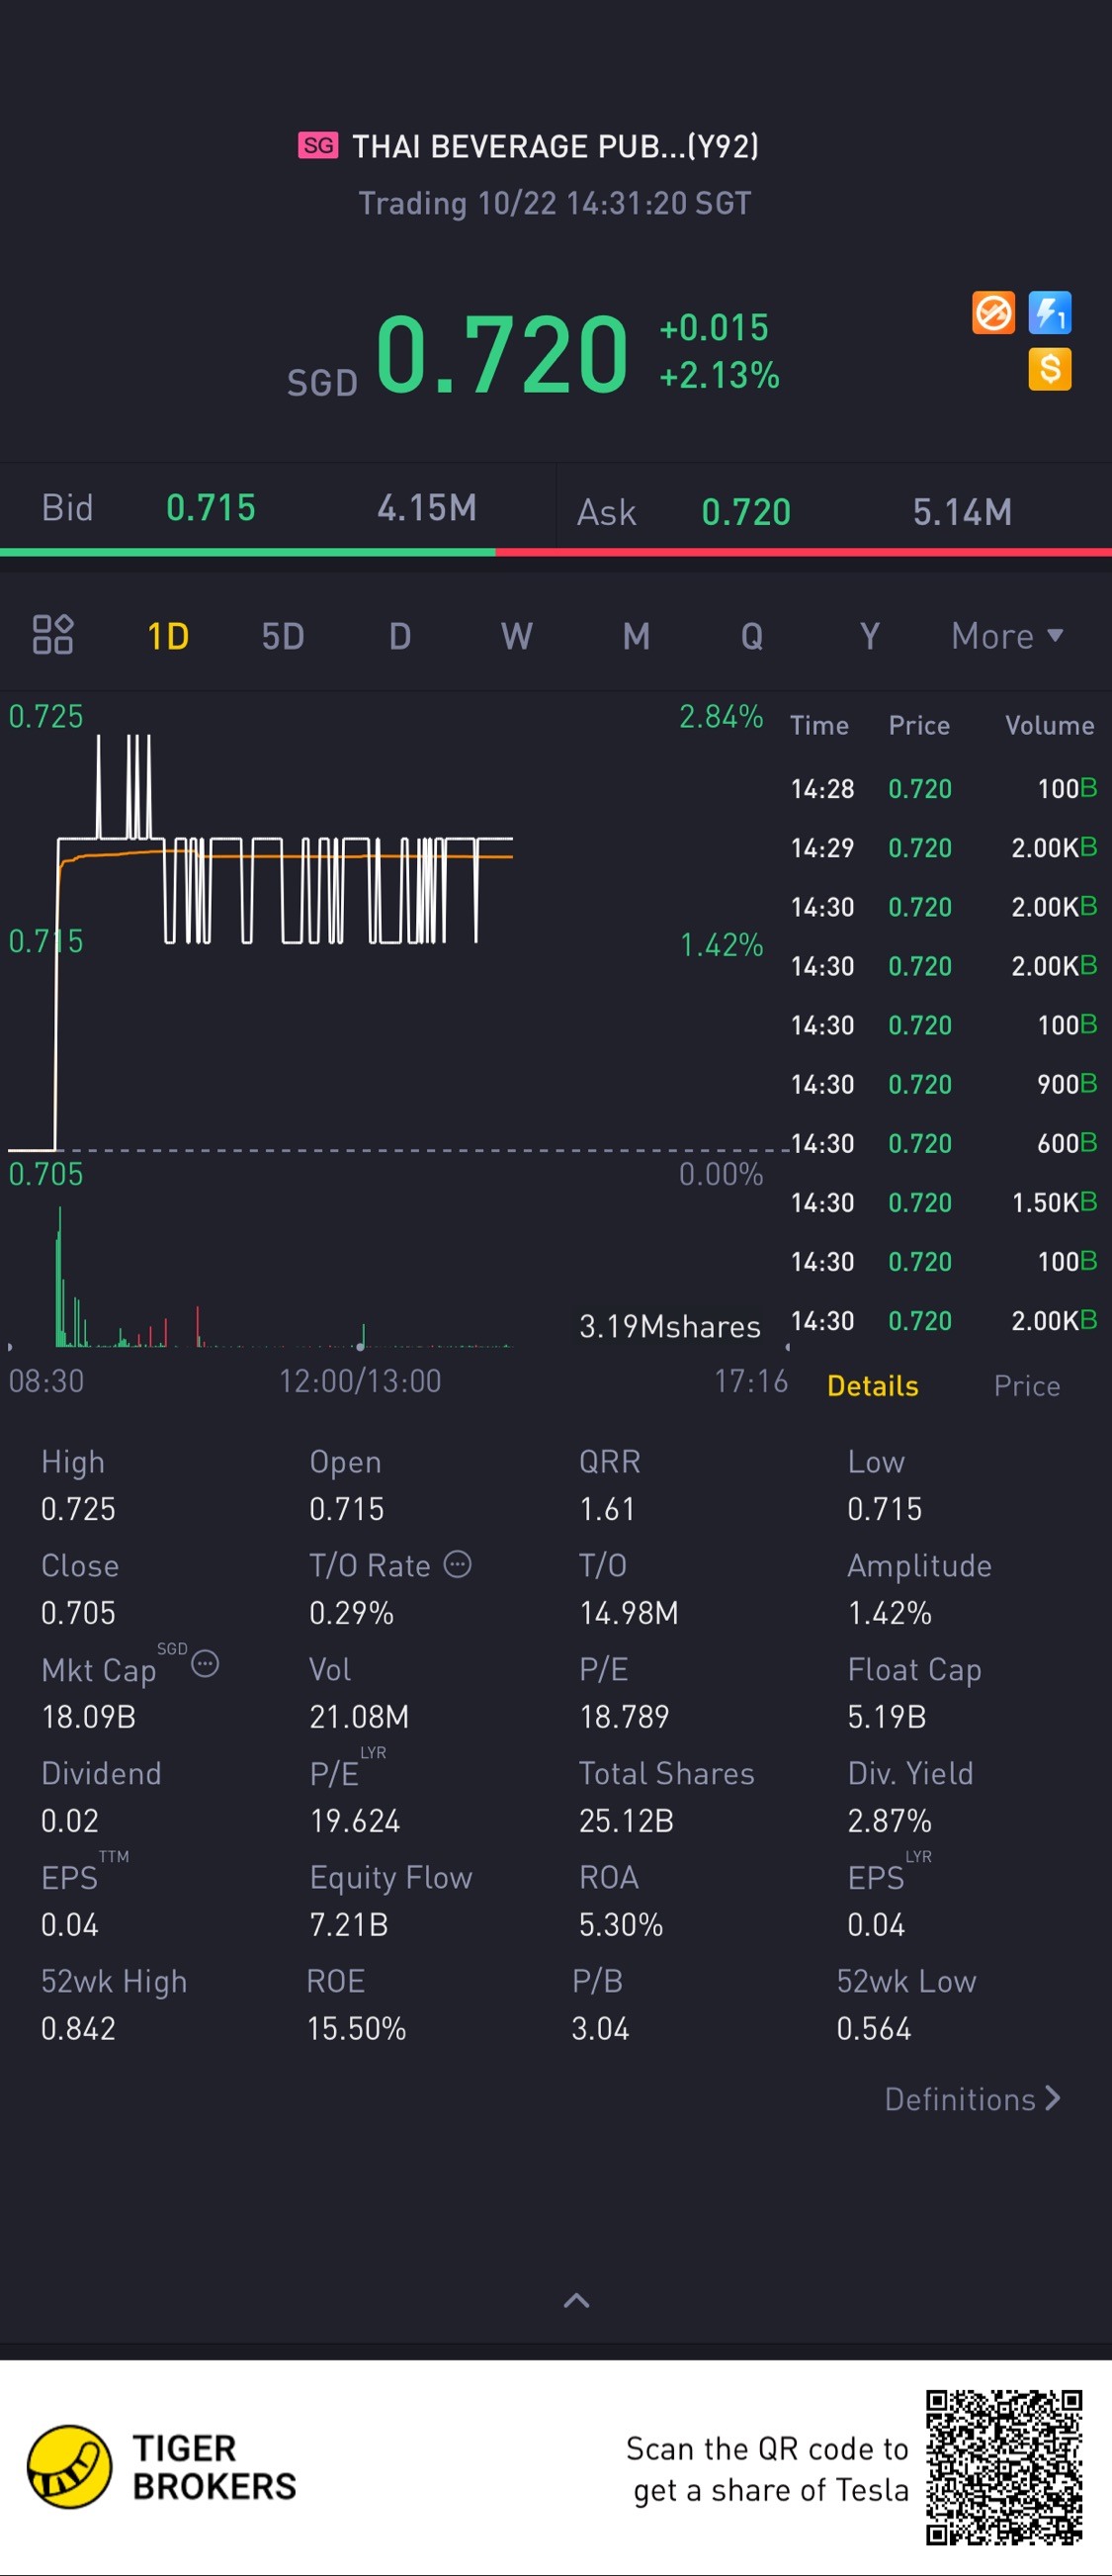The height and width of the screenshot is (2576, 1112).
Task: Tap the Float Cap value 5.19B
Action: pos(886,1717)
